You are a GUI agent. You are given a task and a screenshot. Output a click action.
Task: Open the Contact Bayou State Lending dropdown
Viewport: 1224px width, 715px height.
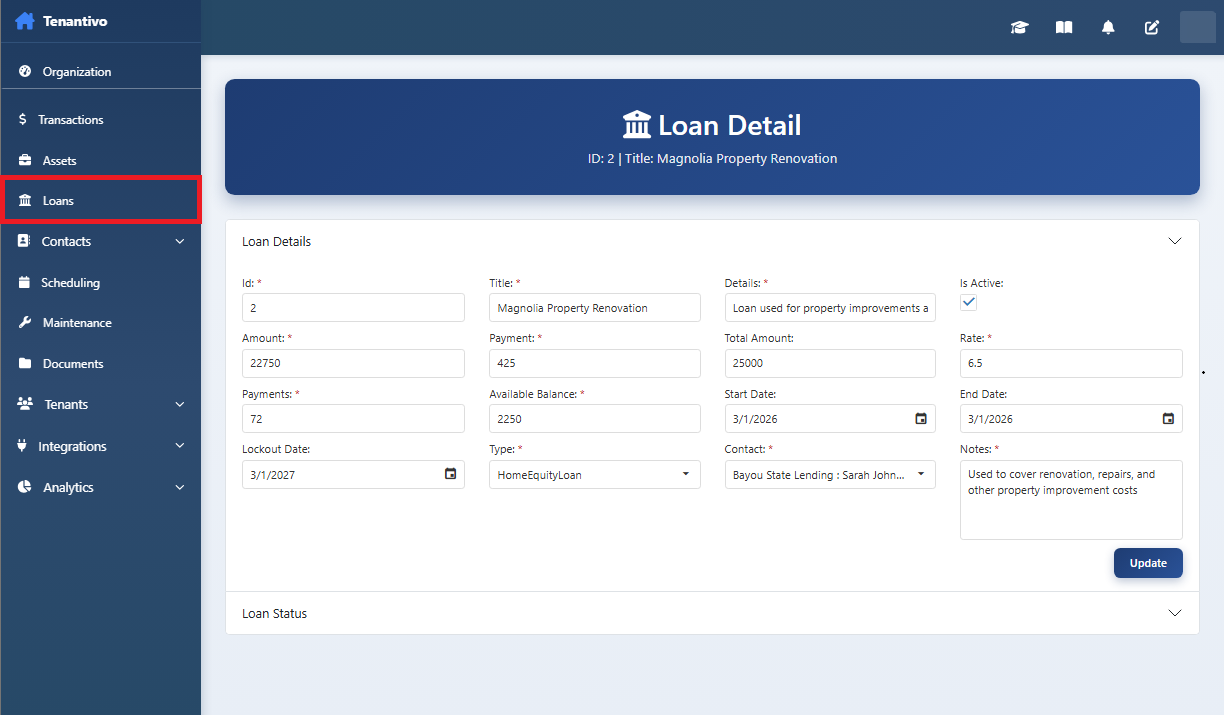coord(830,474)
